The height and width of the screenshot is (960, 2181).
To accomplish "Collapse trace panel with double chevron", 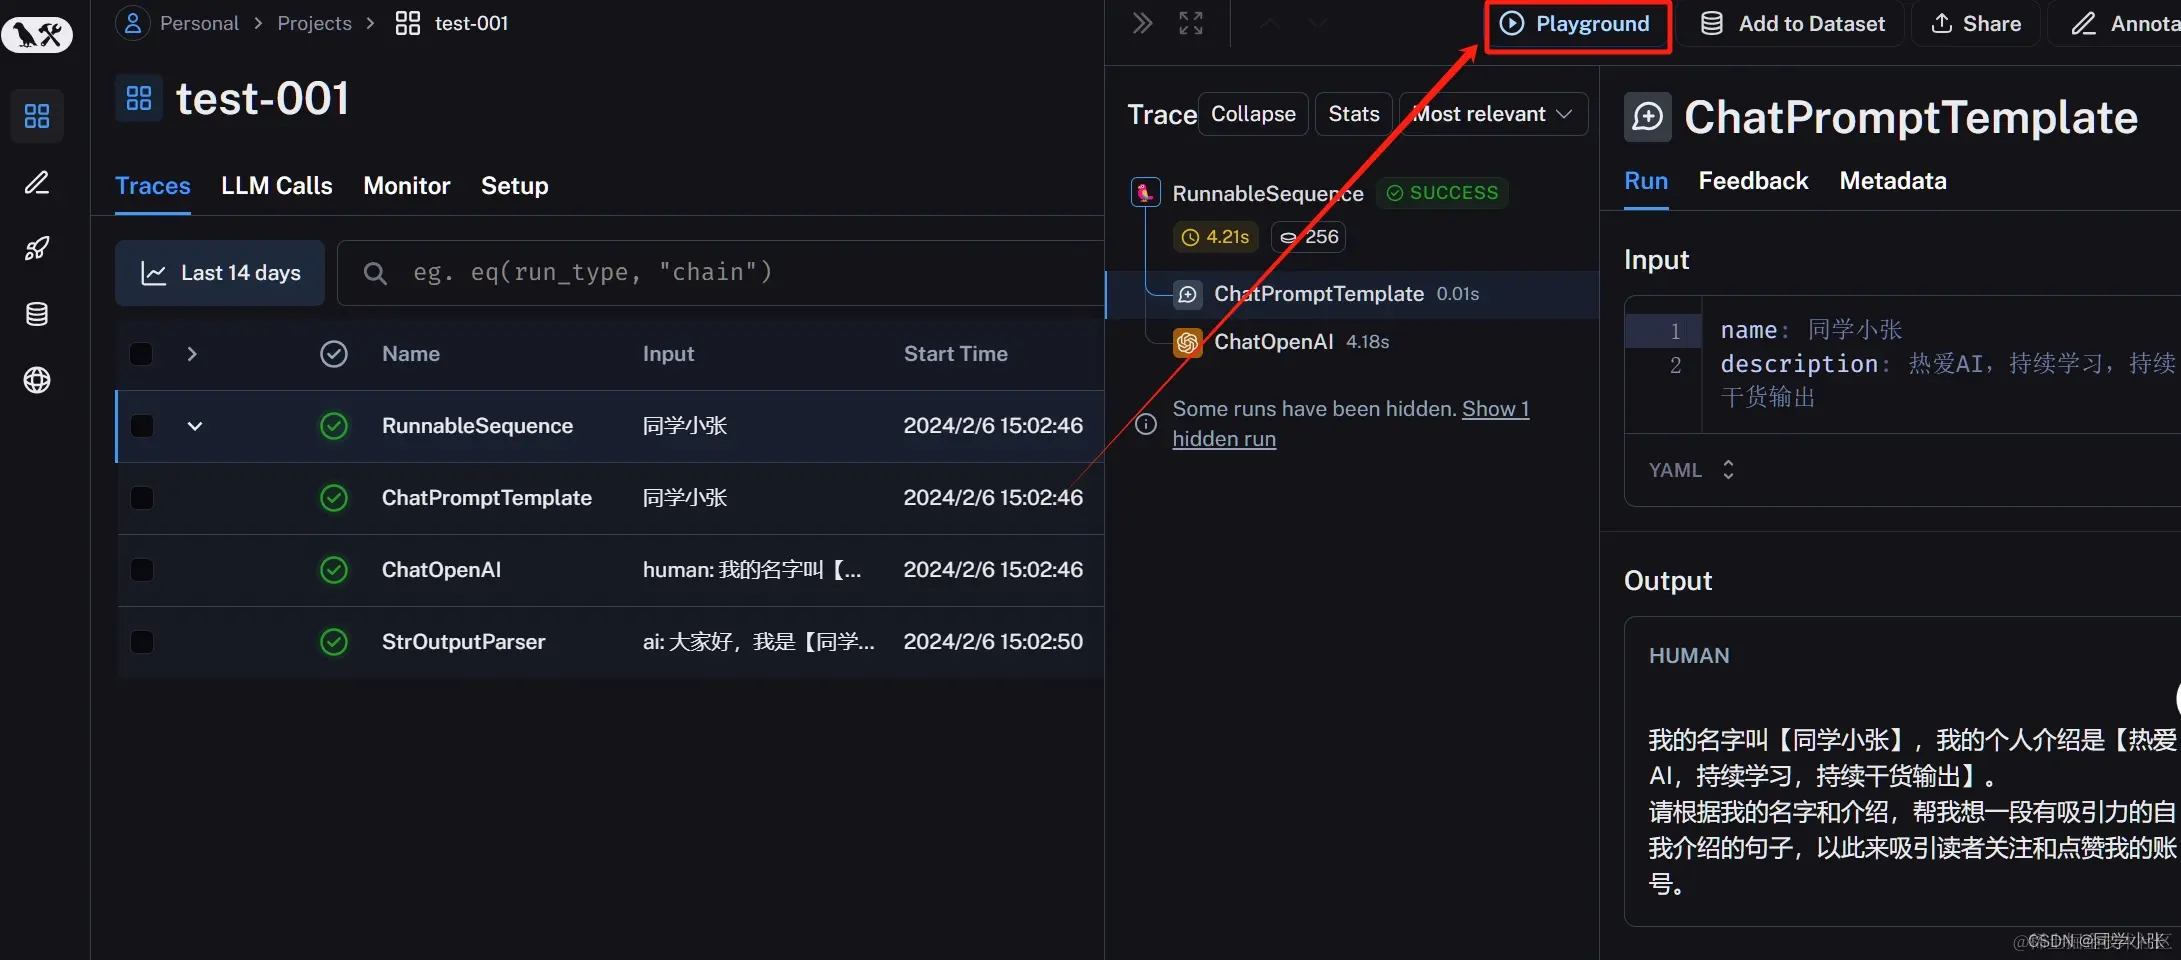I will tap(1142, 23).
